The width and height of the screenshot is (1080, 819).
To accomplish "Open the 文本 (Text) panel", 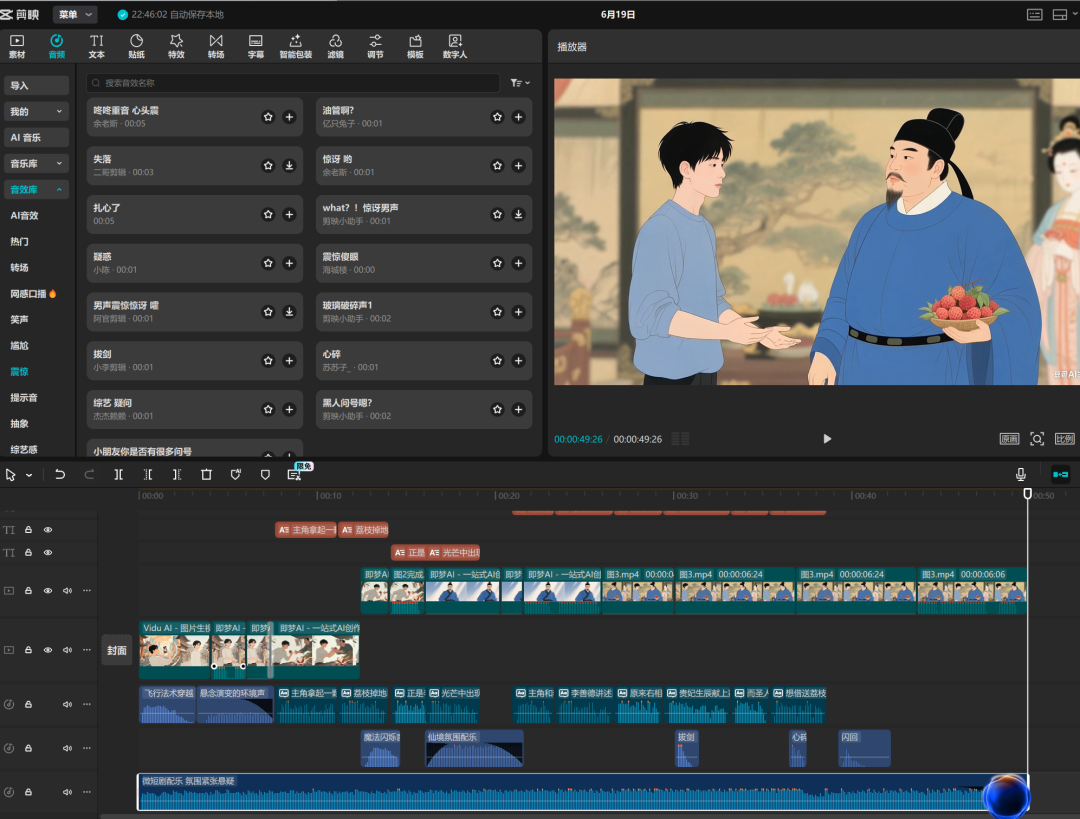I will pos(96,45).
